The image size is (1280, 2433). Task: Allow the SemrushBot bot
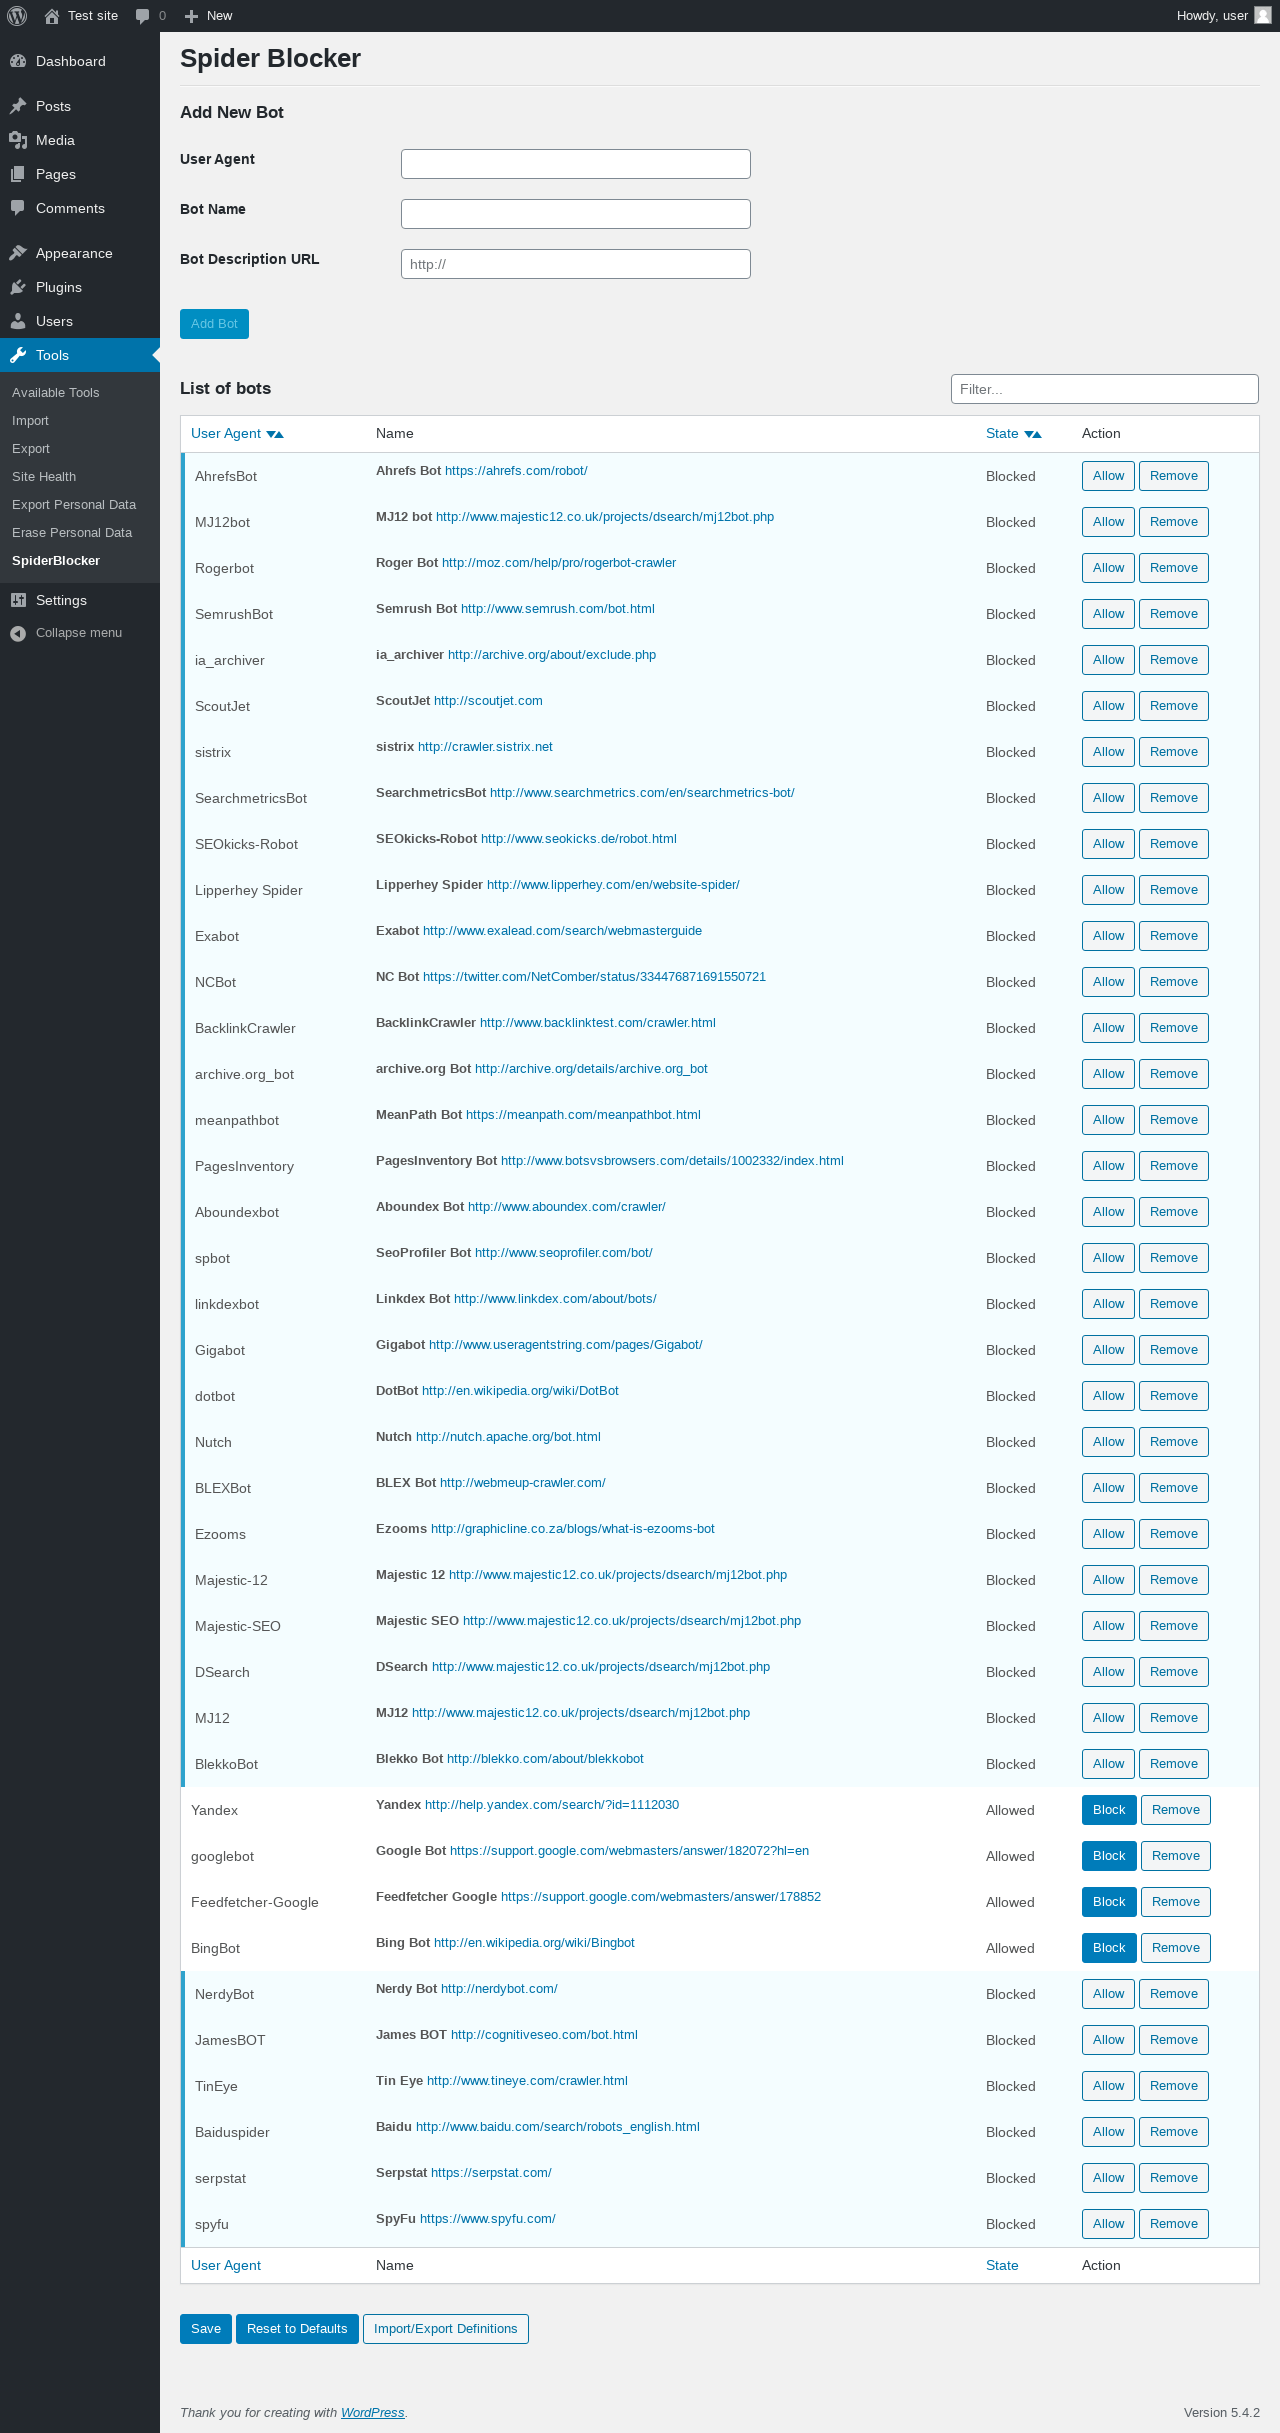pos(1108,614)
